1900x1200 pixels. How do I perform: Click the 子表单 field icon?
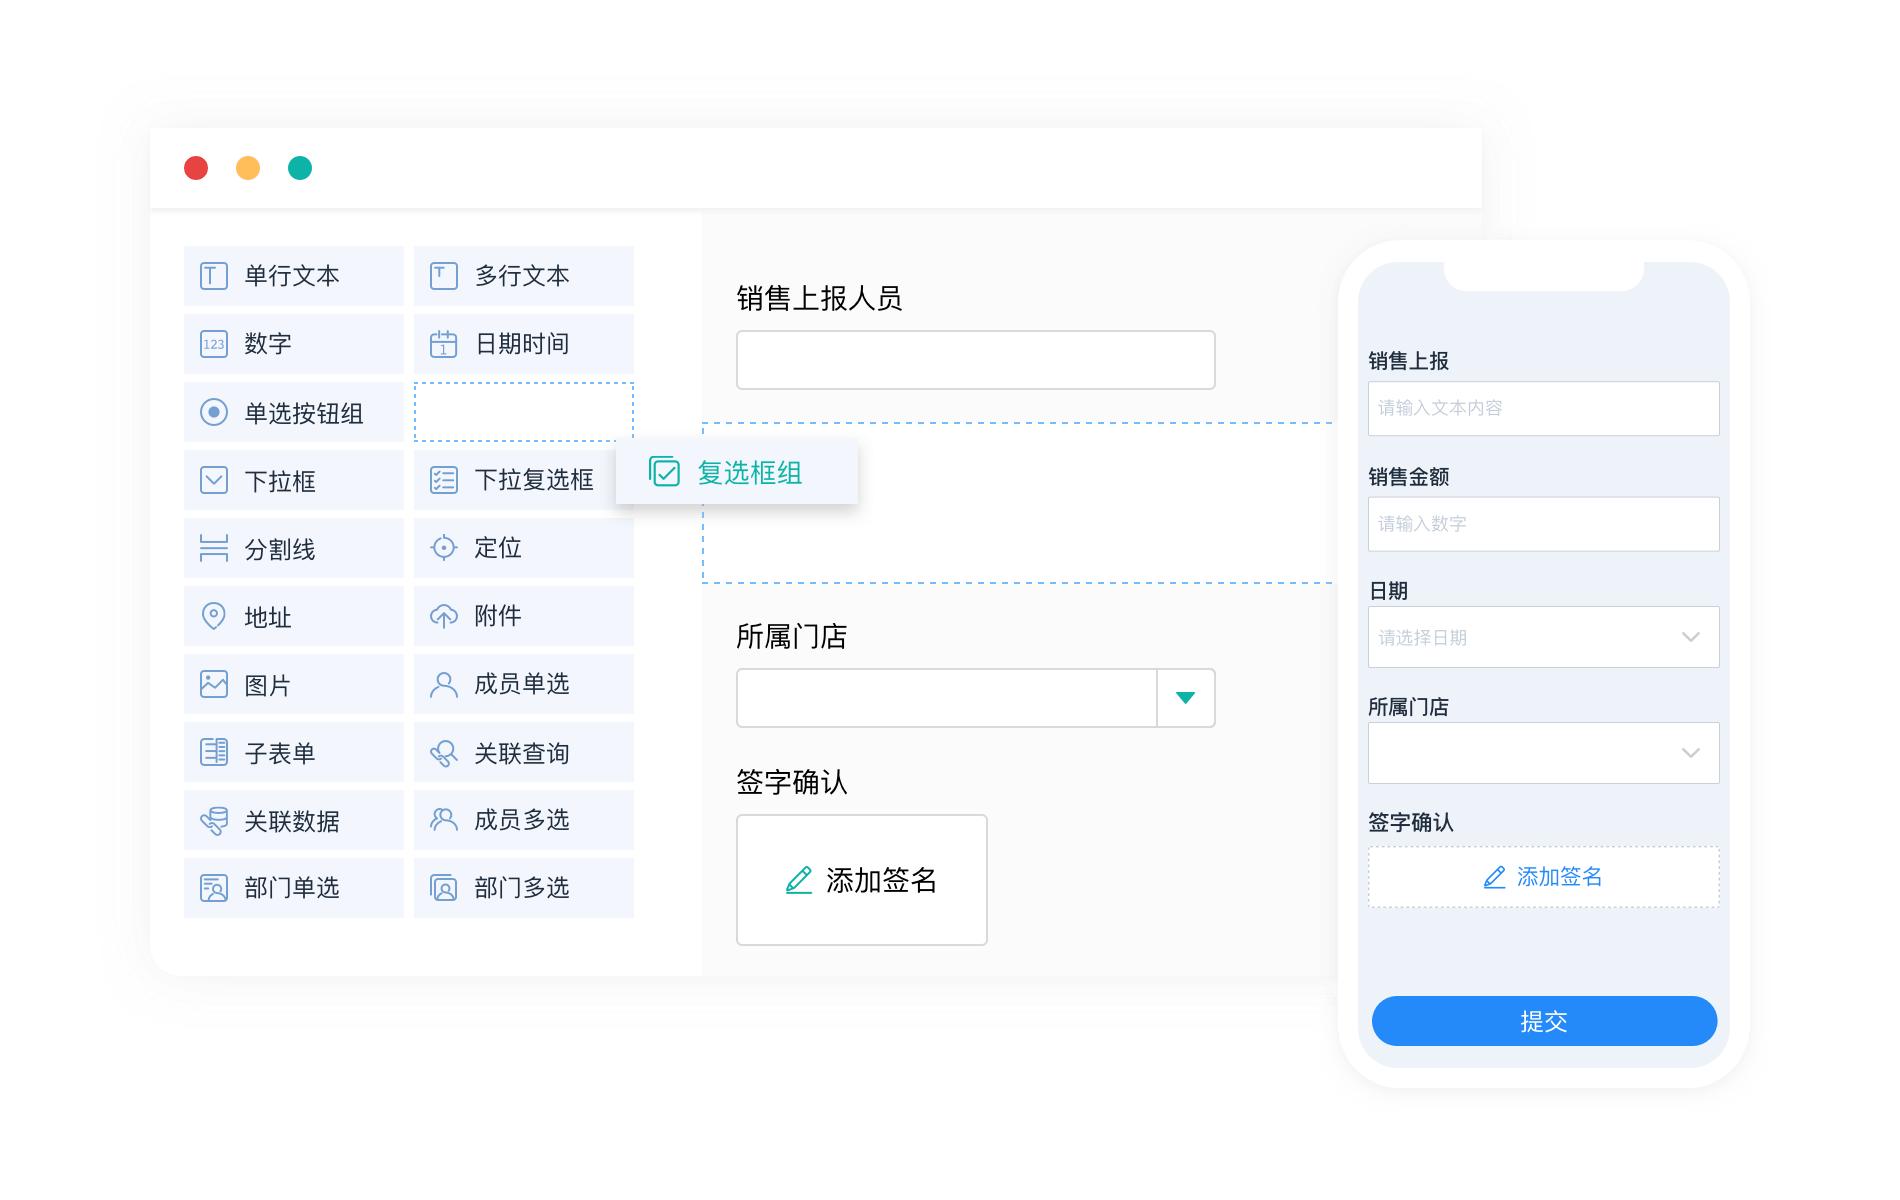(213, 752)
